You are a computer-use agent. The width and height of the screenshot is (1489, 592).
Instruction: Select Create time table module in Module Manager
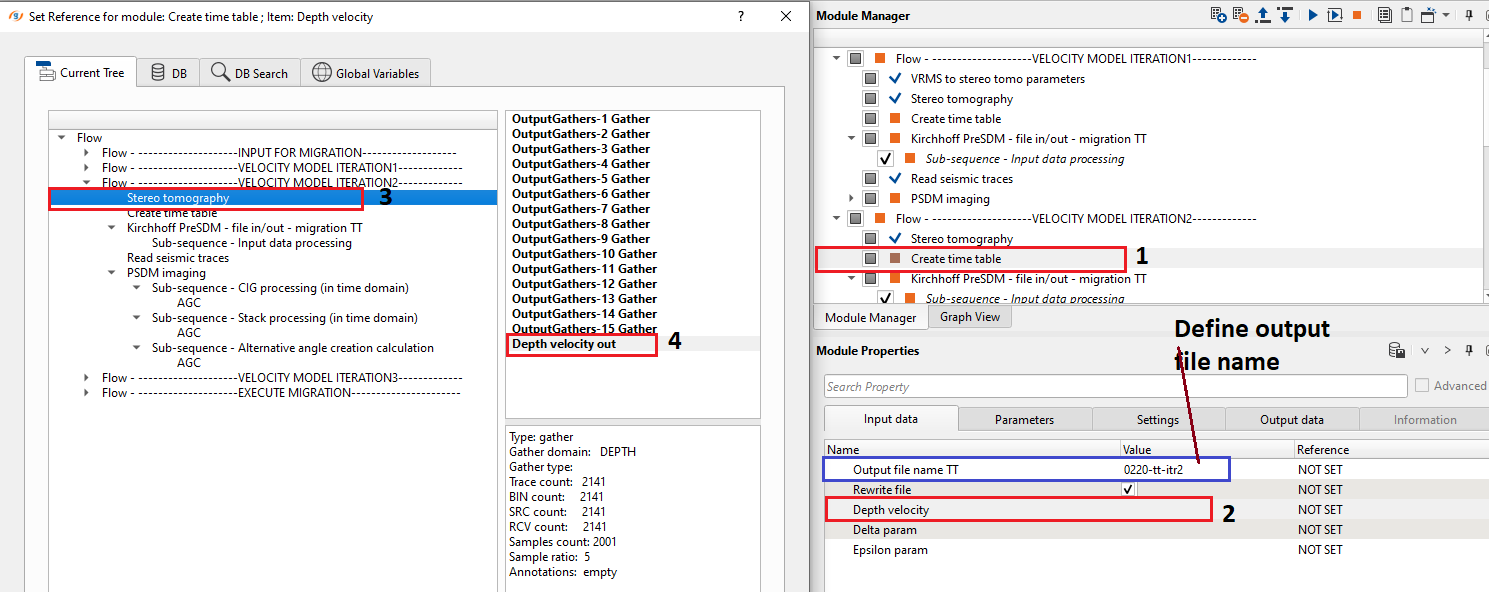point(955,259)
